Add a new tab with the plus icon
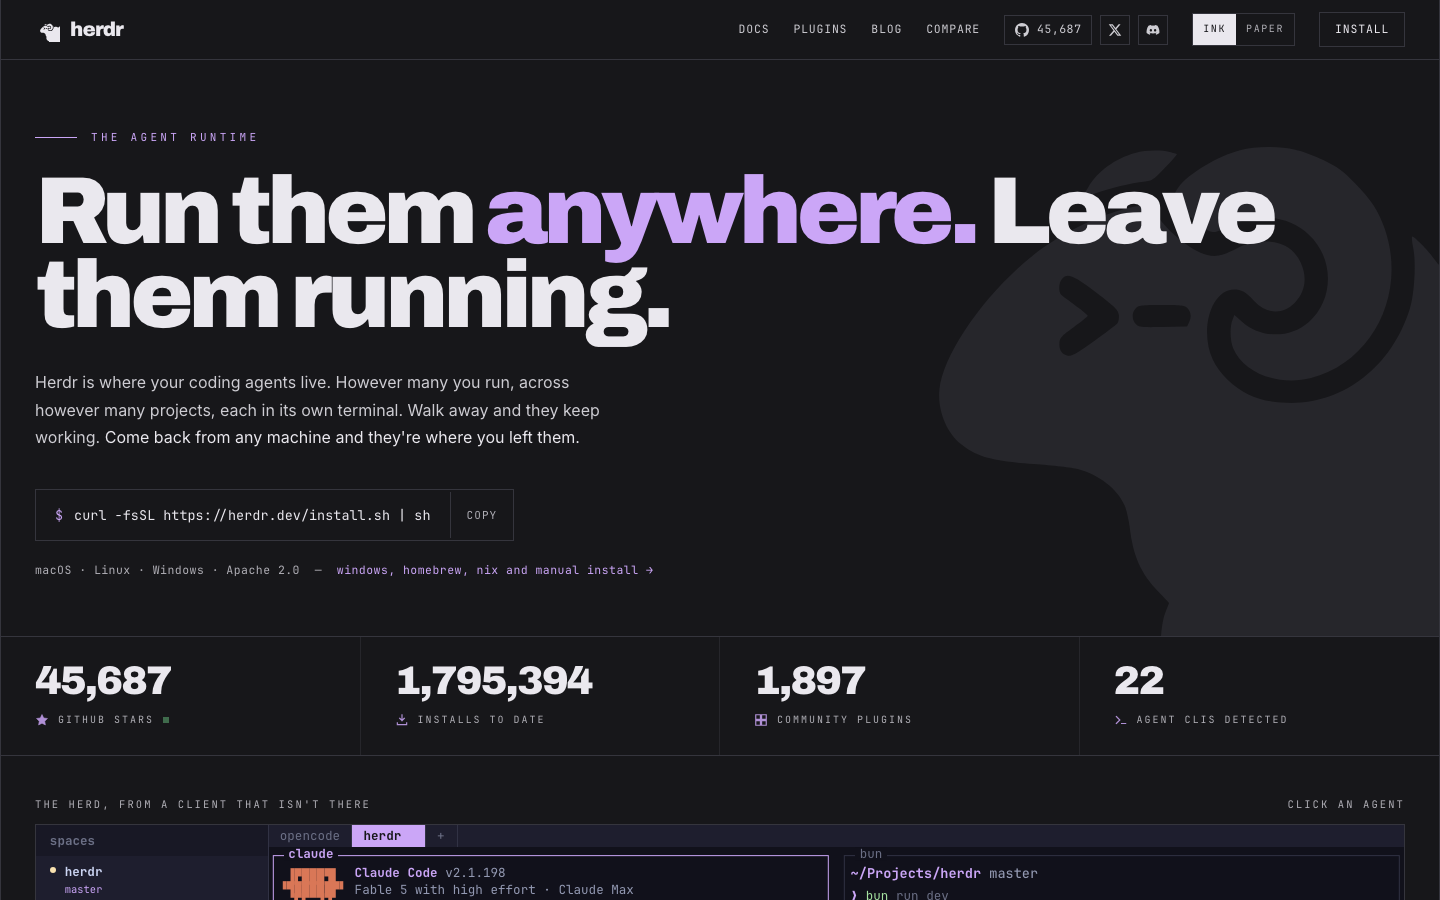 [x=441, y=836]
